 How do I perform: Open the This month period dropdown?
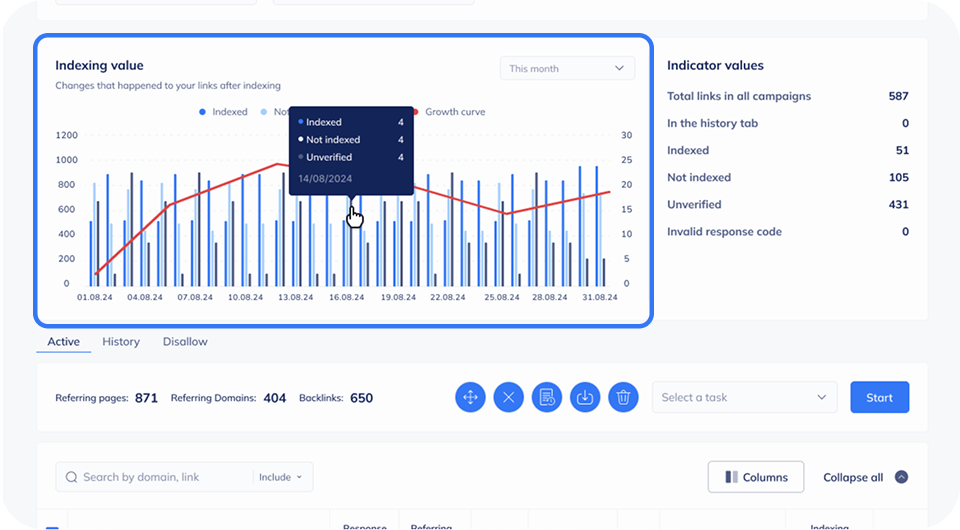(x=566, y=68)
